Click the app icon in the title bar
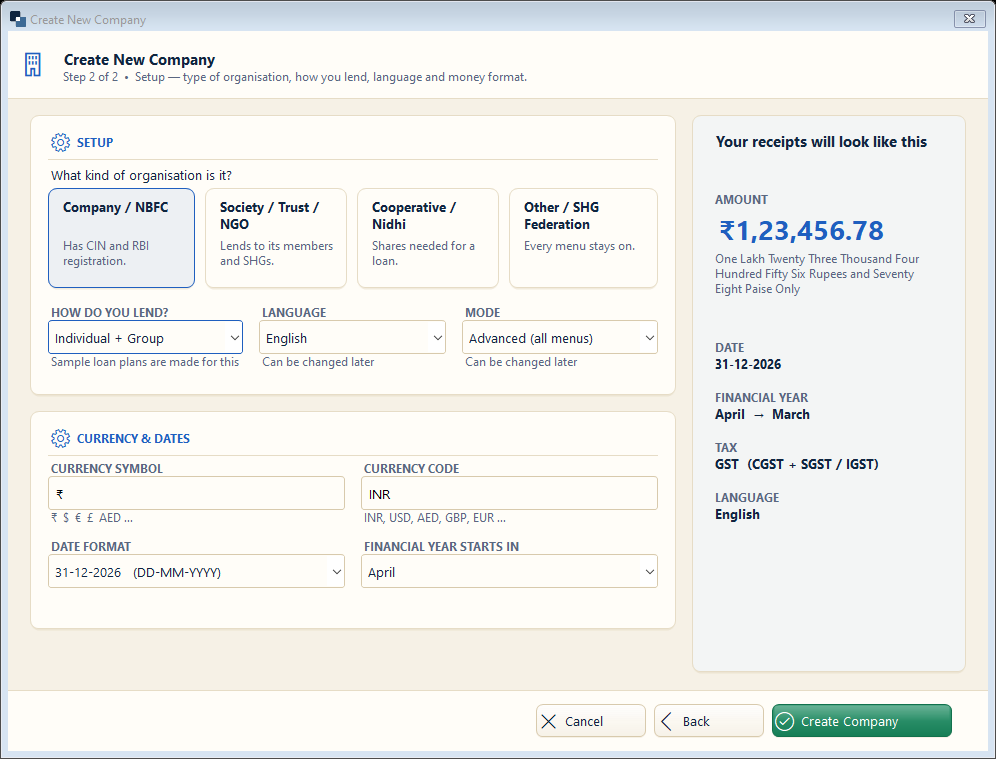 point(18,19)
